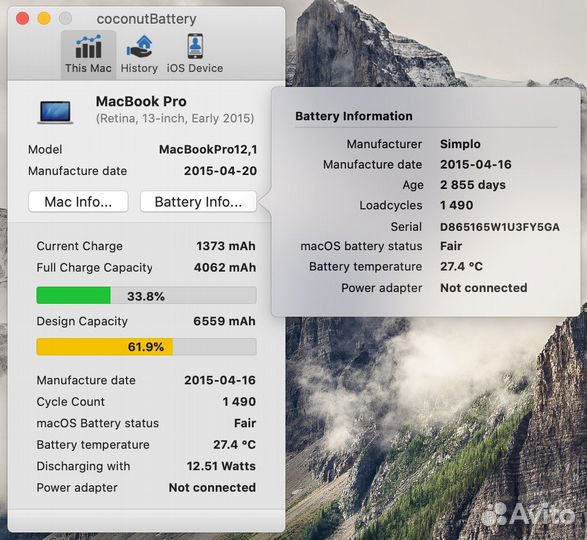Open the History tab icon
This screenshot has width=587, height=540.
point(139,47)
